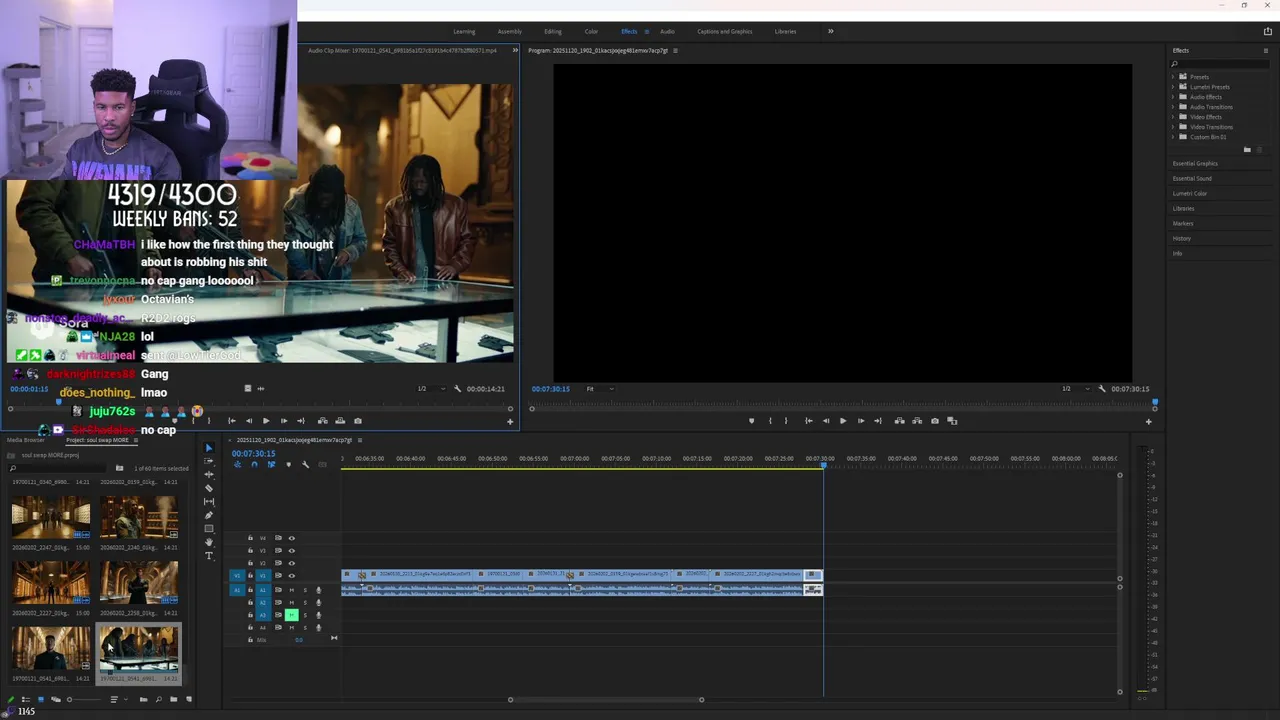Click Mark In in the Program monitor
Screen dimensions: 1280x720
(x=770, y=421)
